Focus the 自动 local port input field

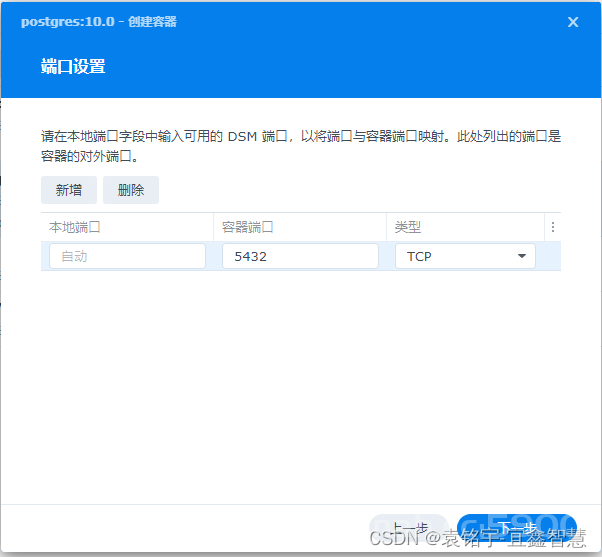127,256
